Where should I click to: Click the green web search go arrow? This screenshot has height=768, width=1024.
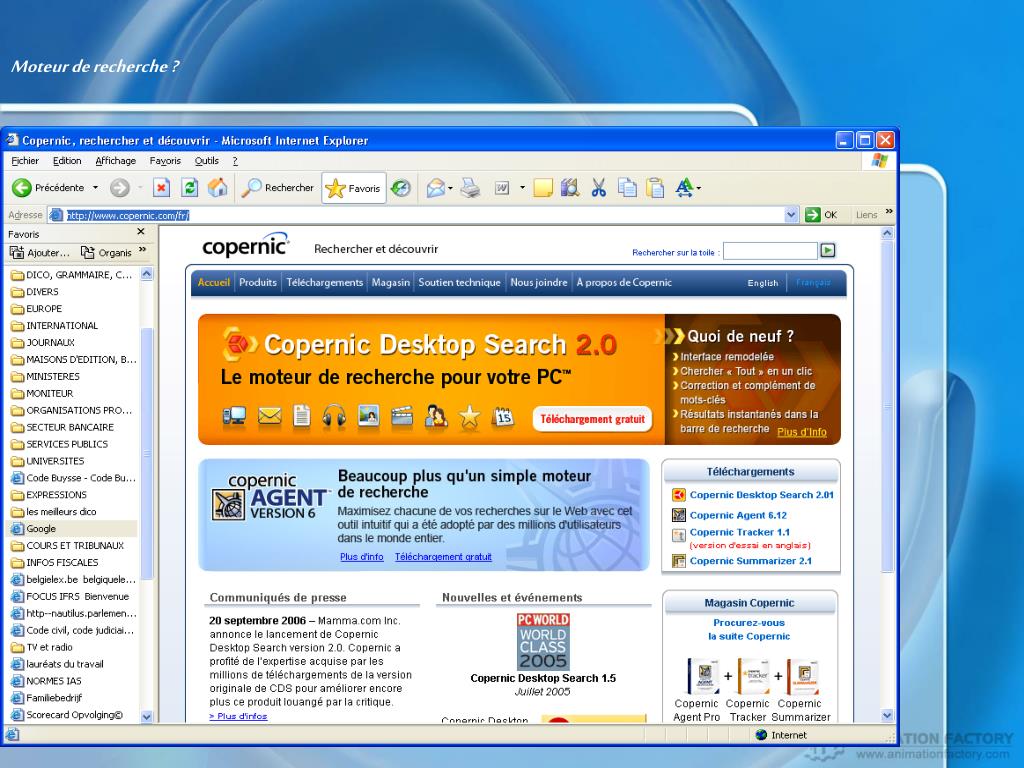(827, 251)
